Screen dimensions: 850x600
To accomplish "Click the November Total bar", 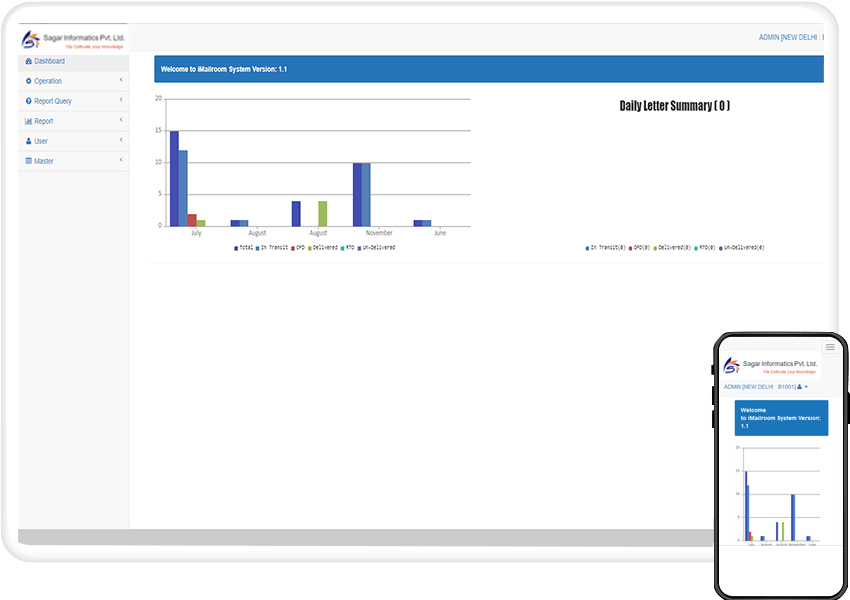I will 357,195.
